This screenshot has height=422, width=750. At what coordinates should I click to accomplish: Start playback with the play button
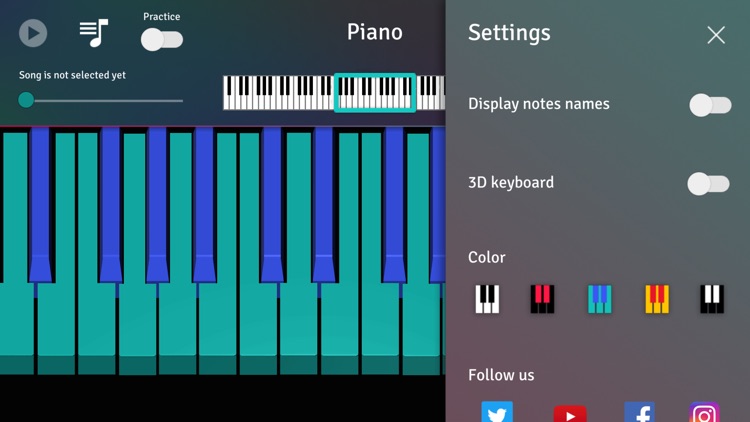(x=33, y=33)
